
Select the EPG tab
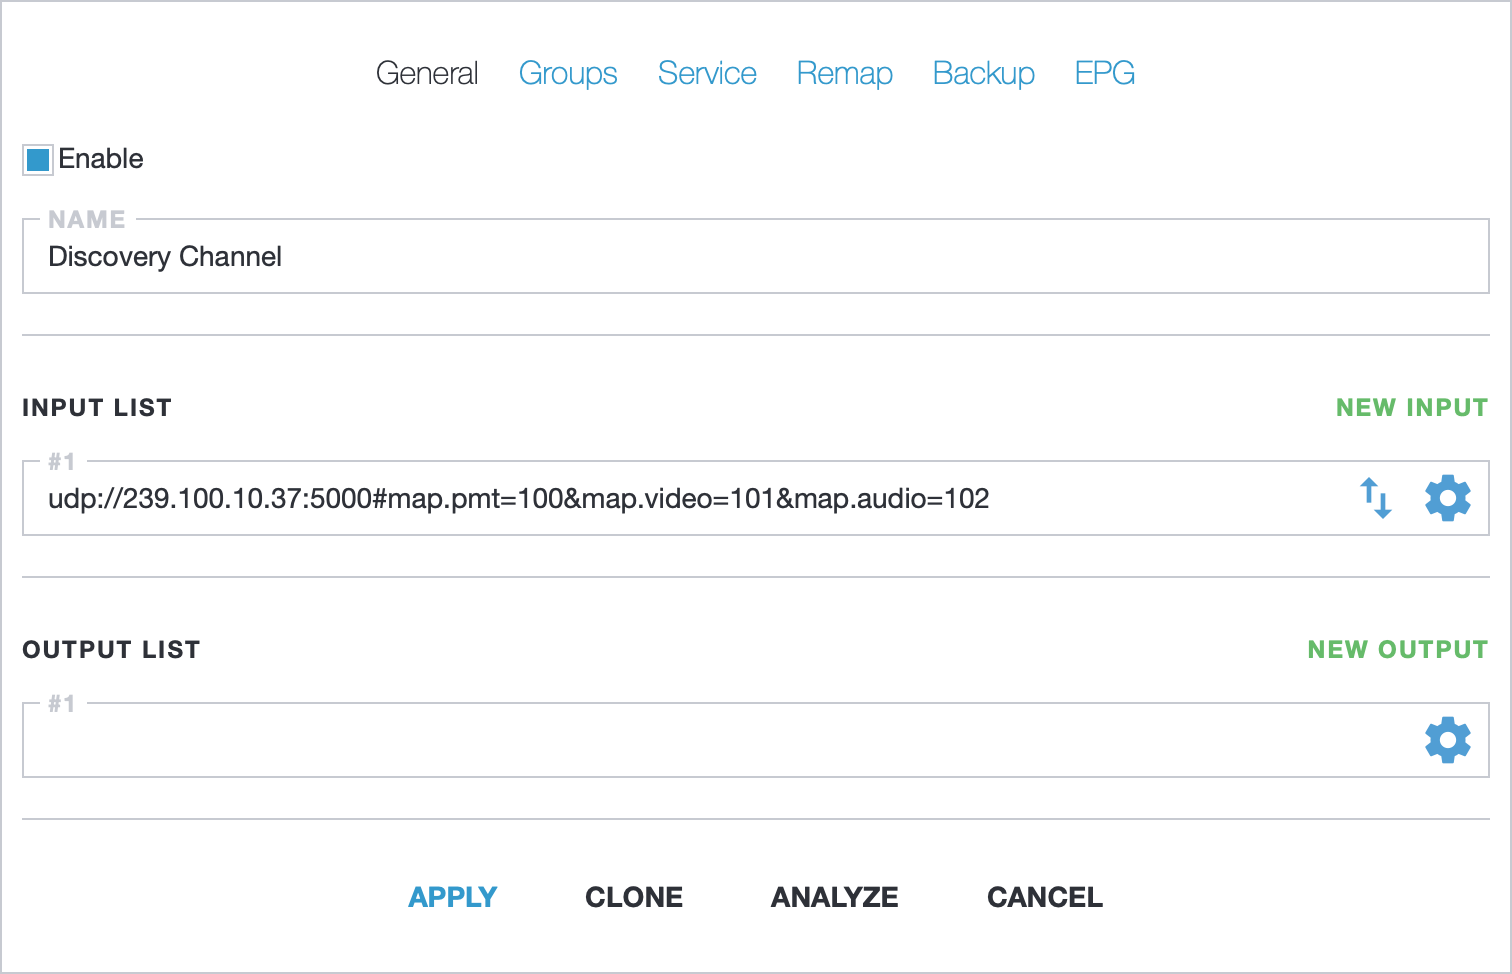coord(1105,73)
